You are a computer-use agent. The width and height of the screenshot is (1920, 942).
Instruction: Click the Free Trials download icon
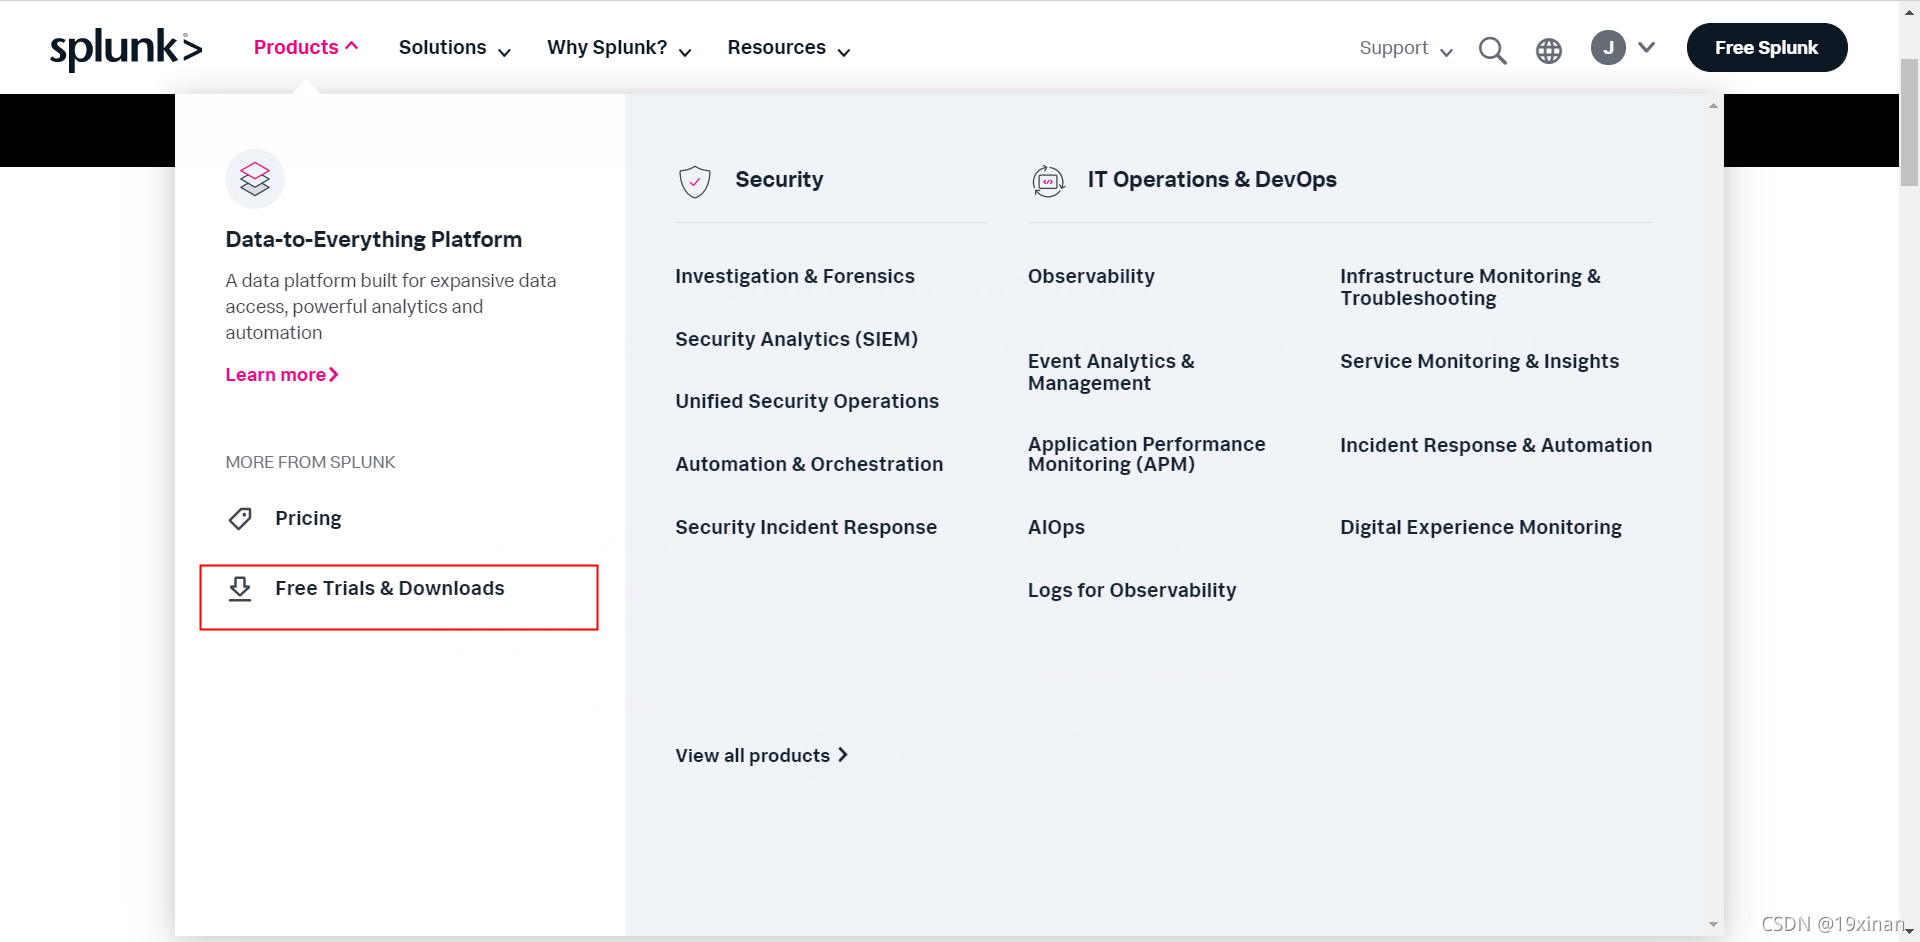[x=240, y=588]
